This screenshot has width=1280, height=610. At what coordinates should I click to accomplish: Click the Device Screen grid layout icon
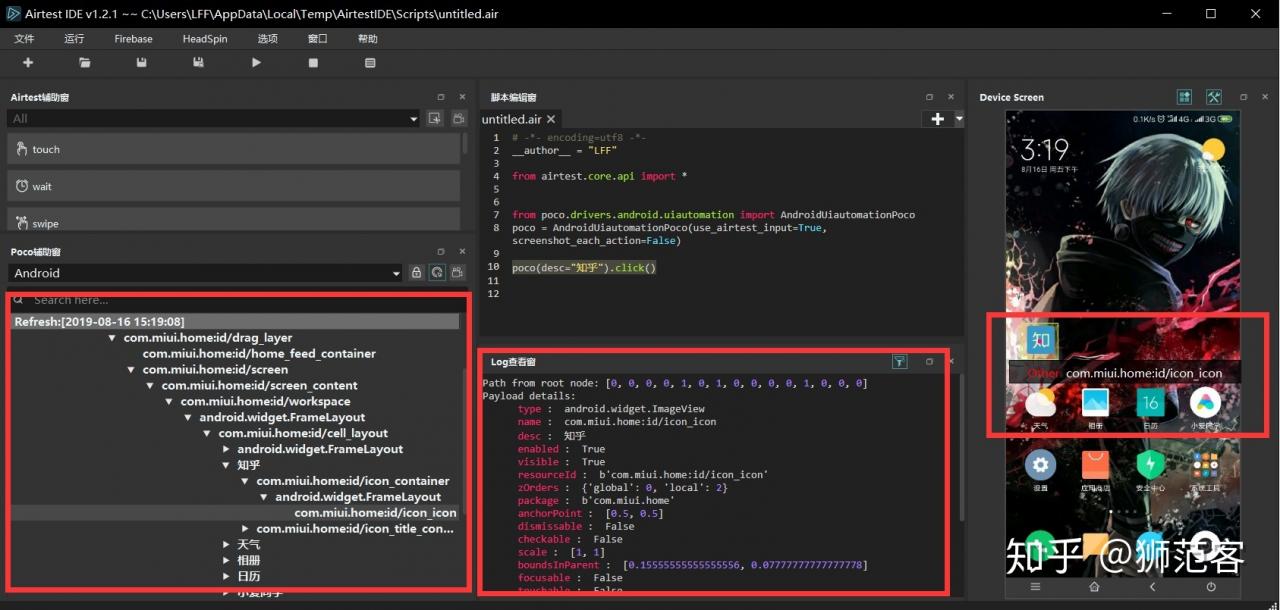pos(1185,97)
